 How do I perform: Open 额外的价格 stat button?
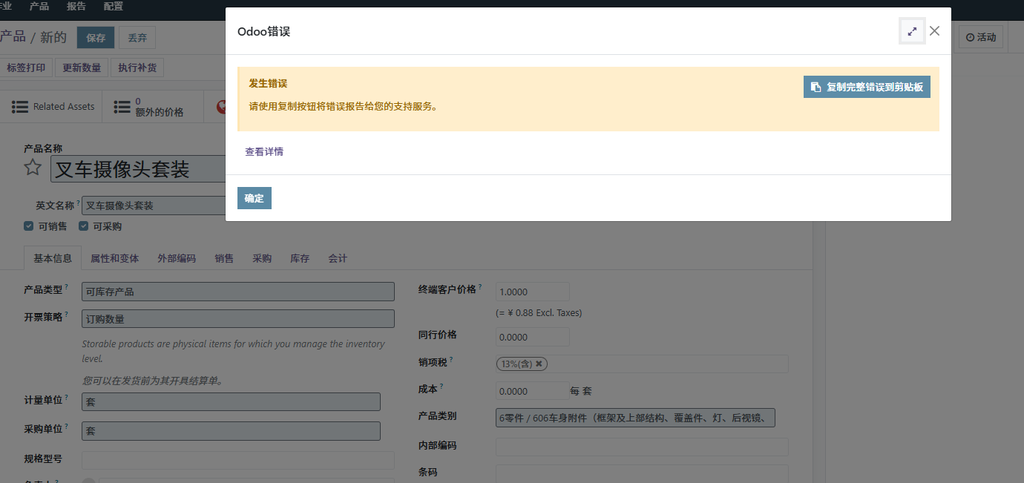(x=152, y=106)
